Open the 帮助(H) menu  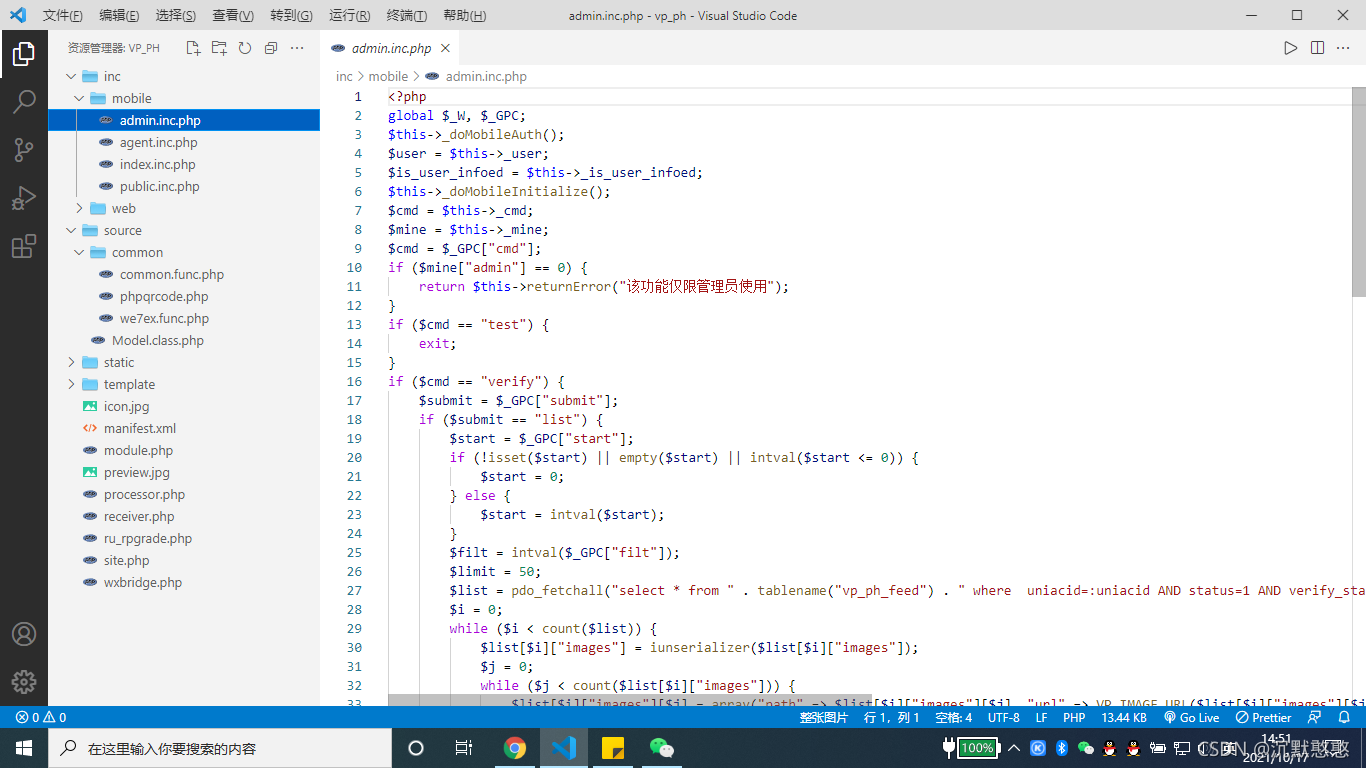point(464,16)
